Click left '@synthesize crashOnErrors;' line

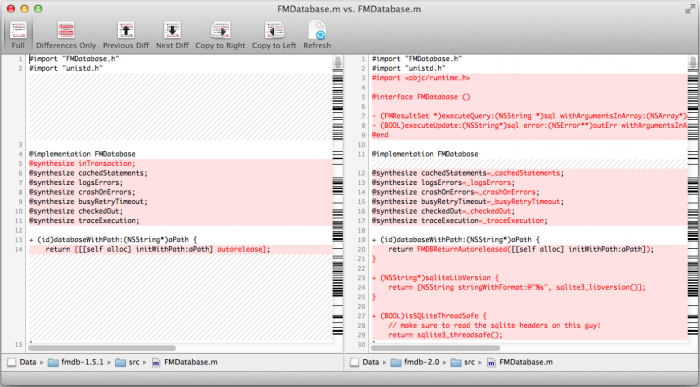pyautogui.click(x=180, y=192)
